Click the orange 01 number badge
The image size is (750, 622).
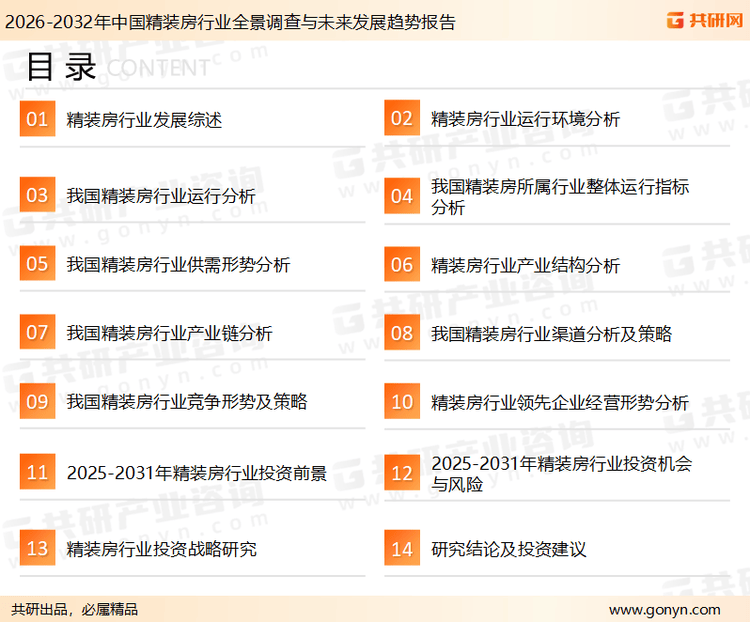37,119
